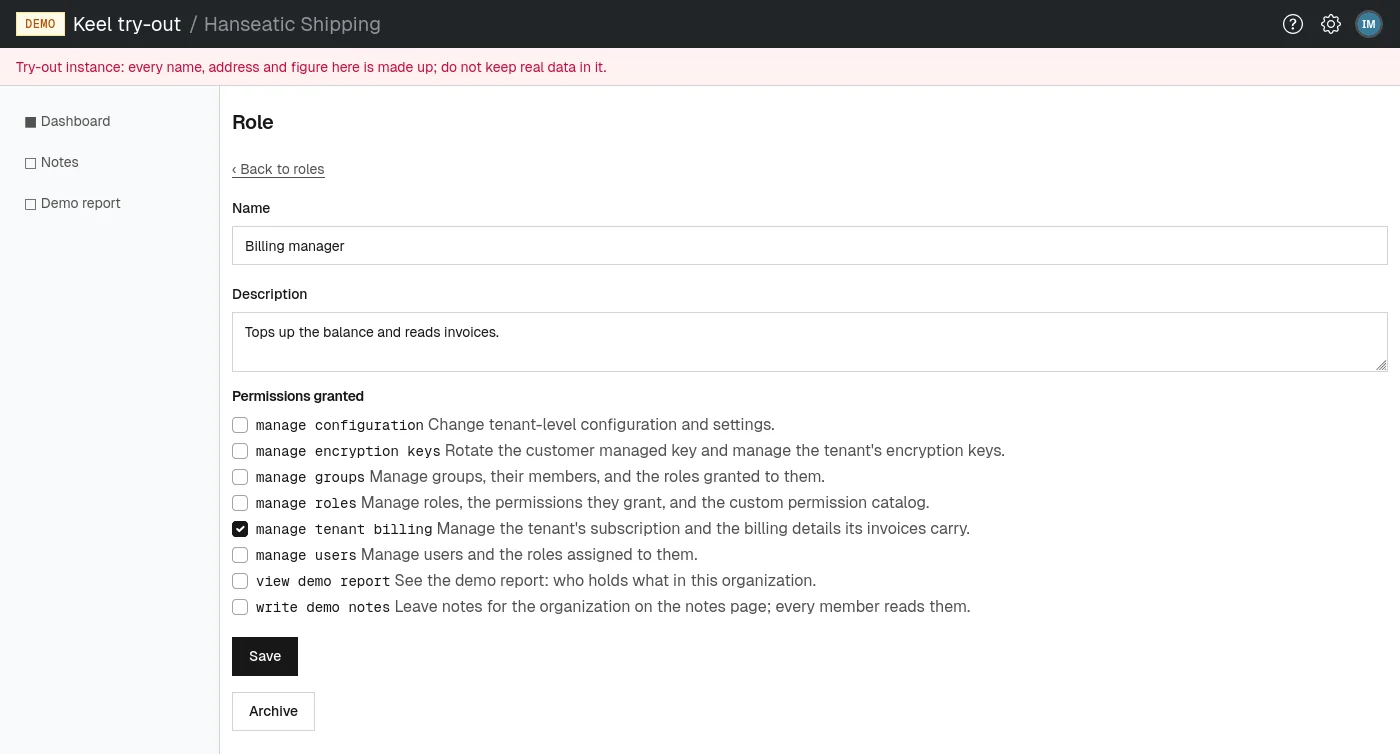Click the Keel try-out title

click(x=127, y=24)
